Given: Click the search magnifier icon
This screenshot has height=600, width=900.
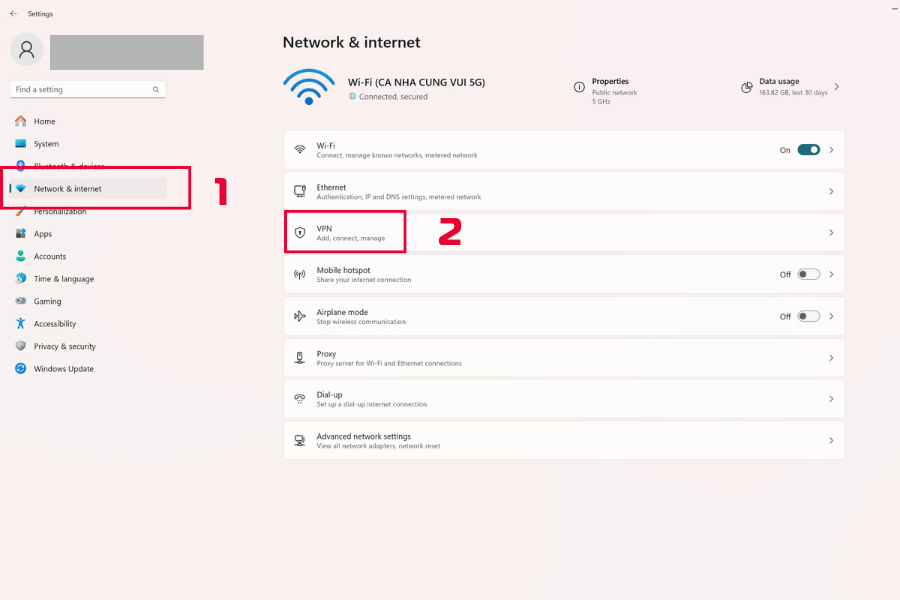Looking at the screenshot, I should tap(157, 89).
